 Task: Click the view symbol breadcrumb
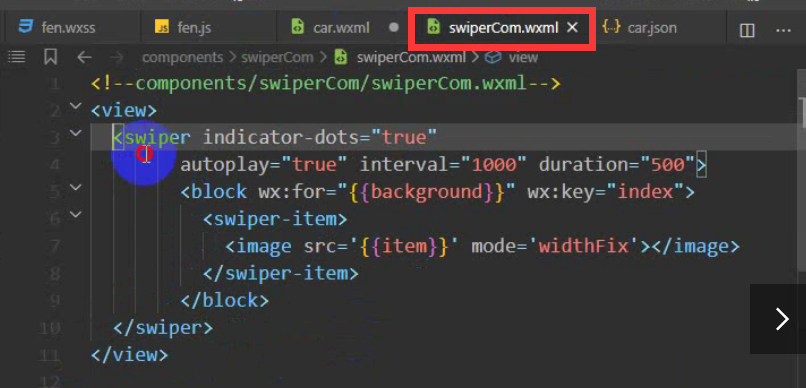coord(523,57)
